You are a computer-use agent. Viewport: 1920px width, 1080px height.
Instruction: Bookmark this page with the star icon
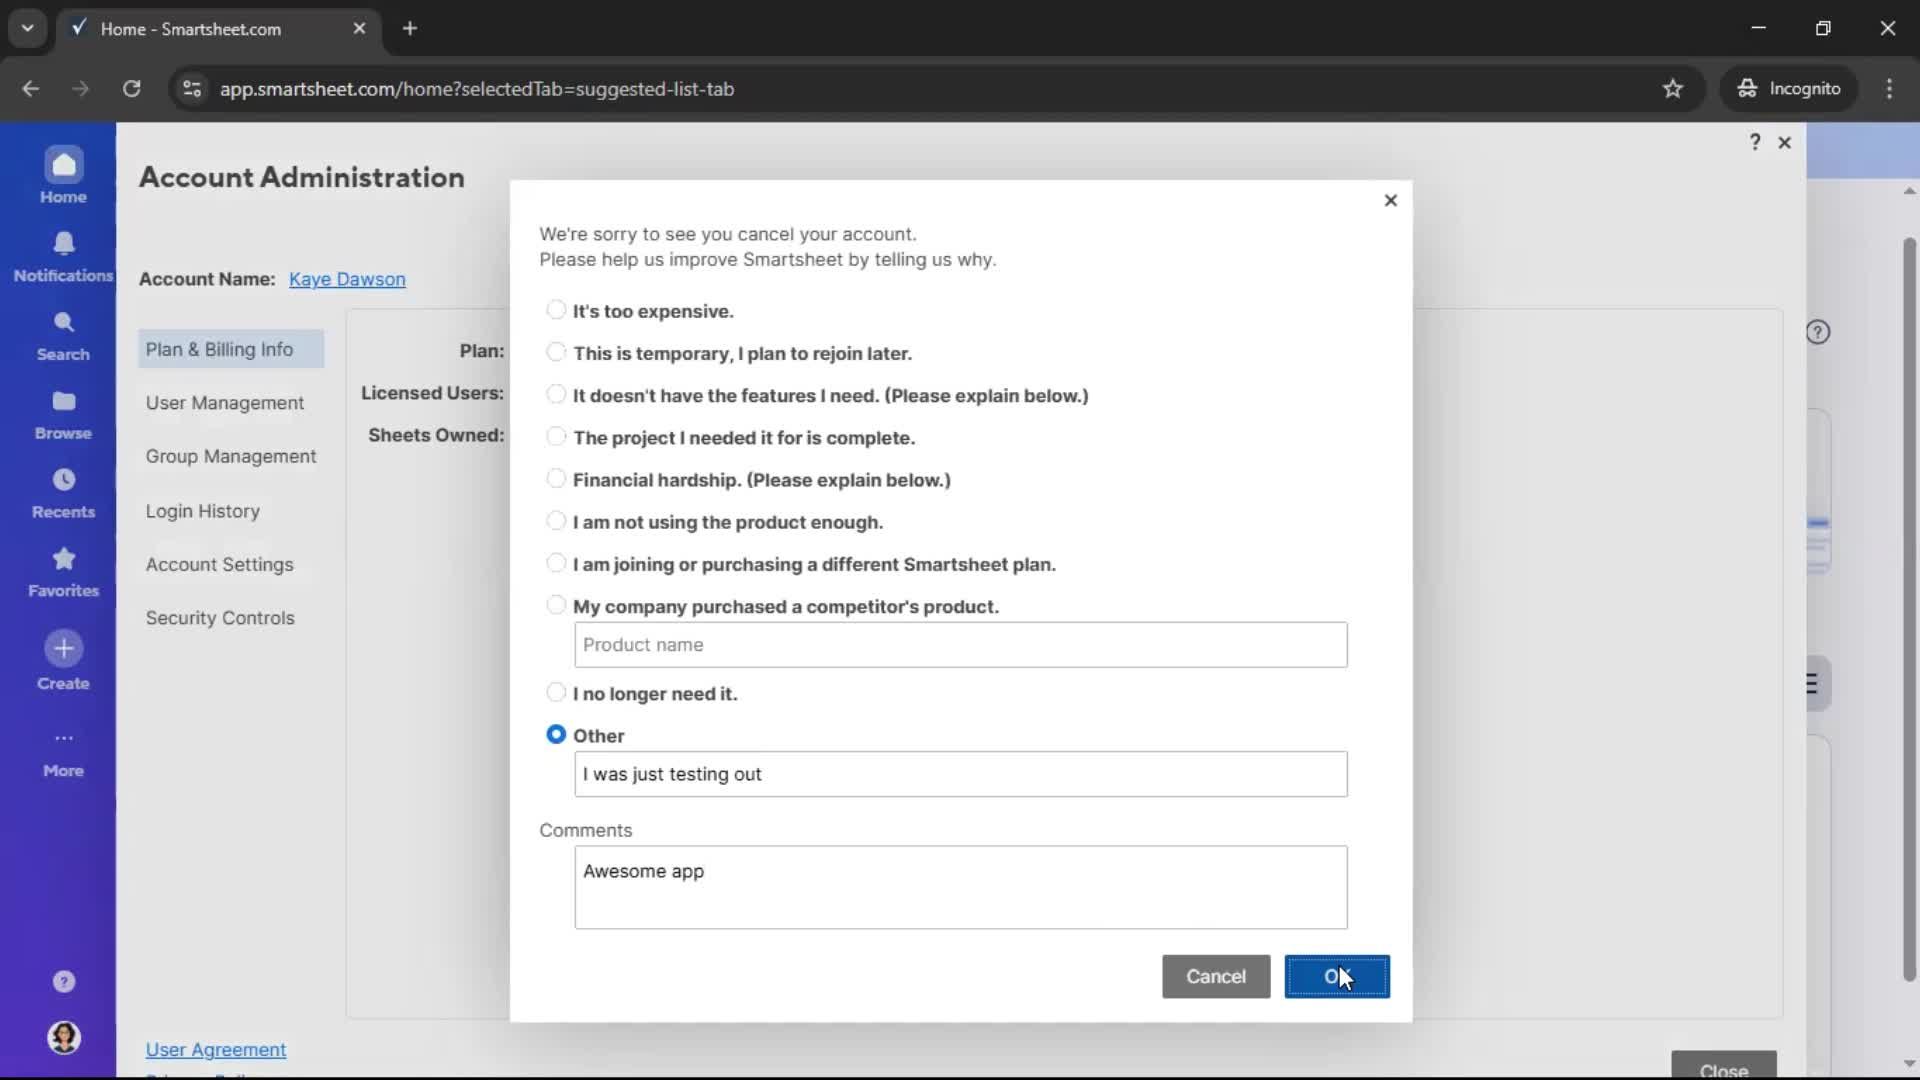point(1672,89)
